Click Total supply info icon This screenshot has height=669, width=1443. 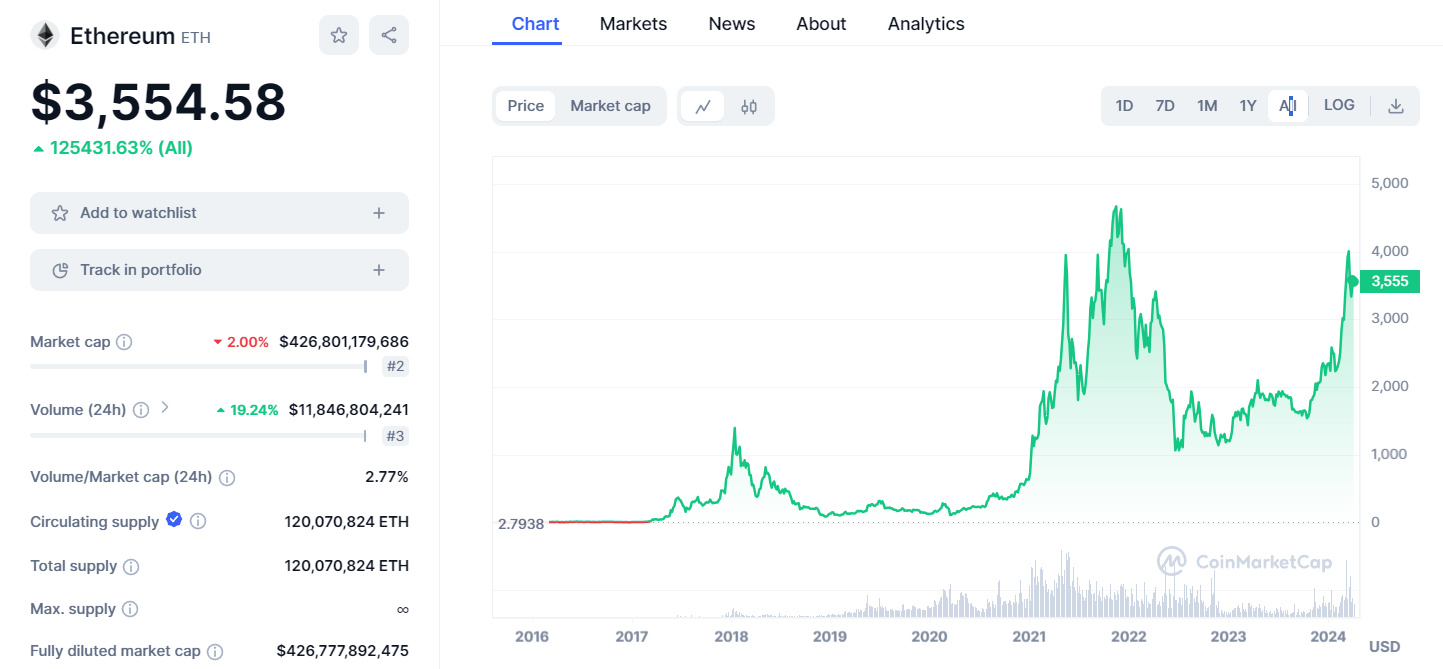[131, 566]
